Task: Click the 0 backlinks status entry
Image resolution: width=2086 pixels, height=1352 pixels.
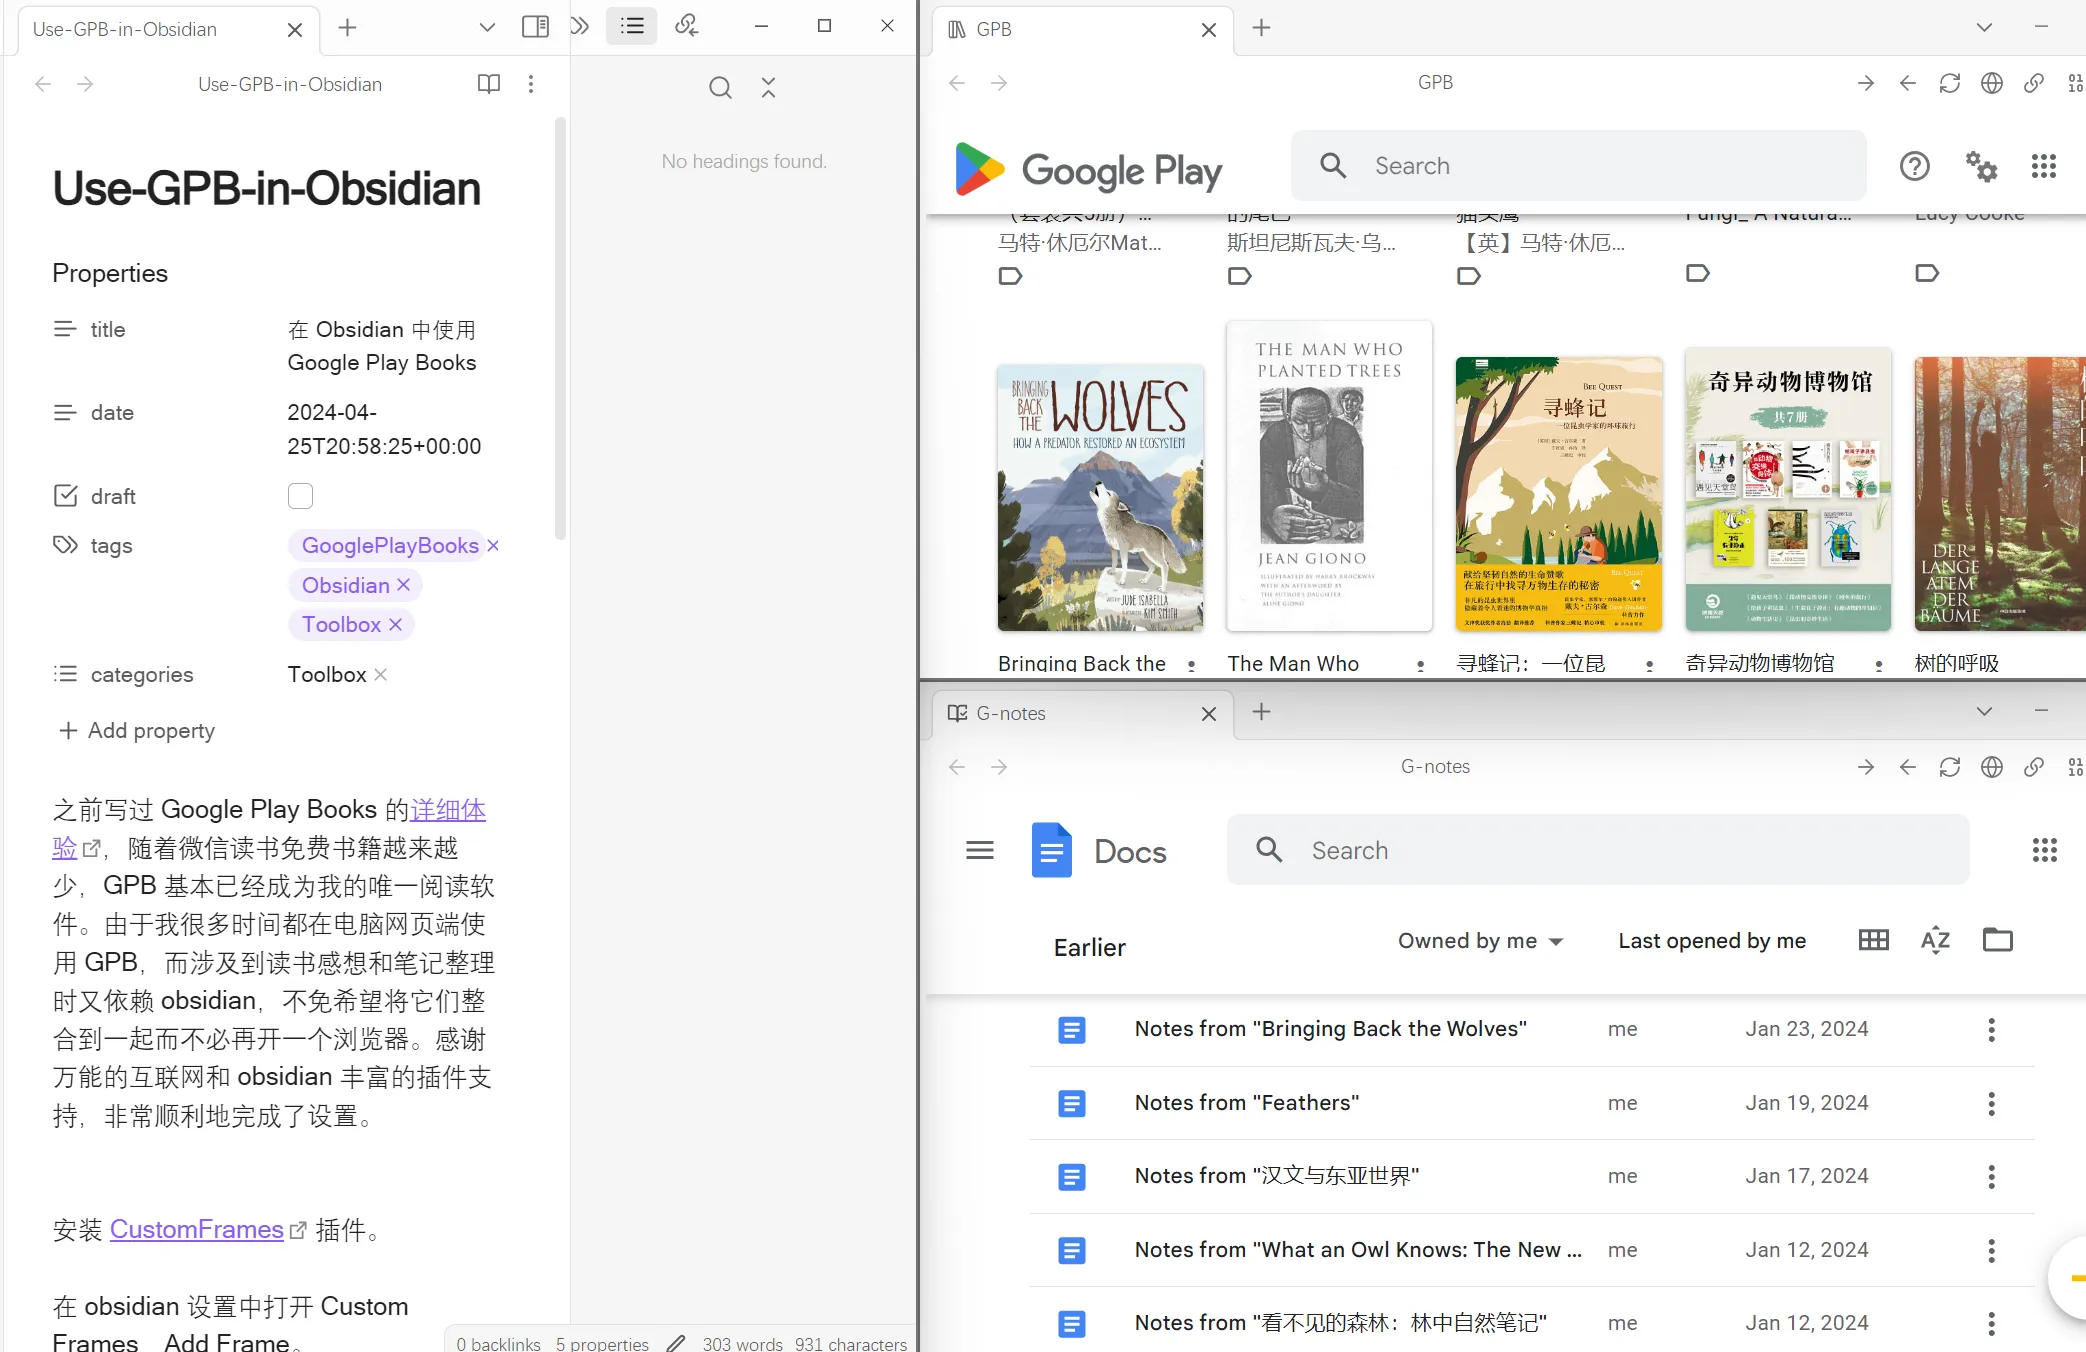Action: click(498, 1343)
